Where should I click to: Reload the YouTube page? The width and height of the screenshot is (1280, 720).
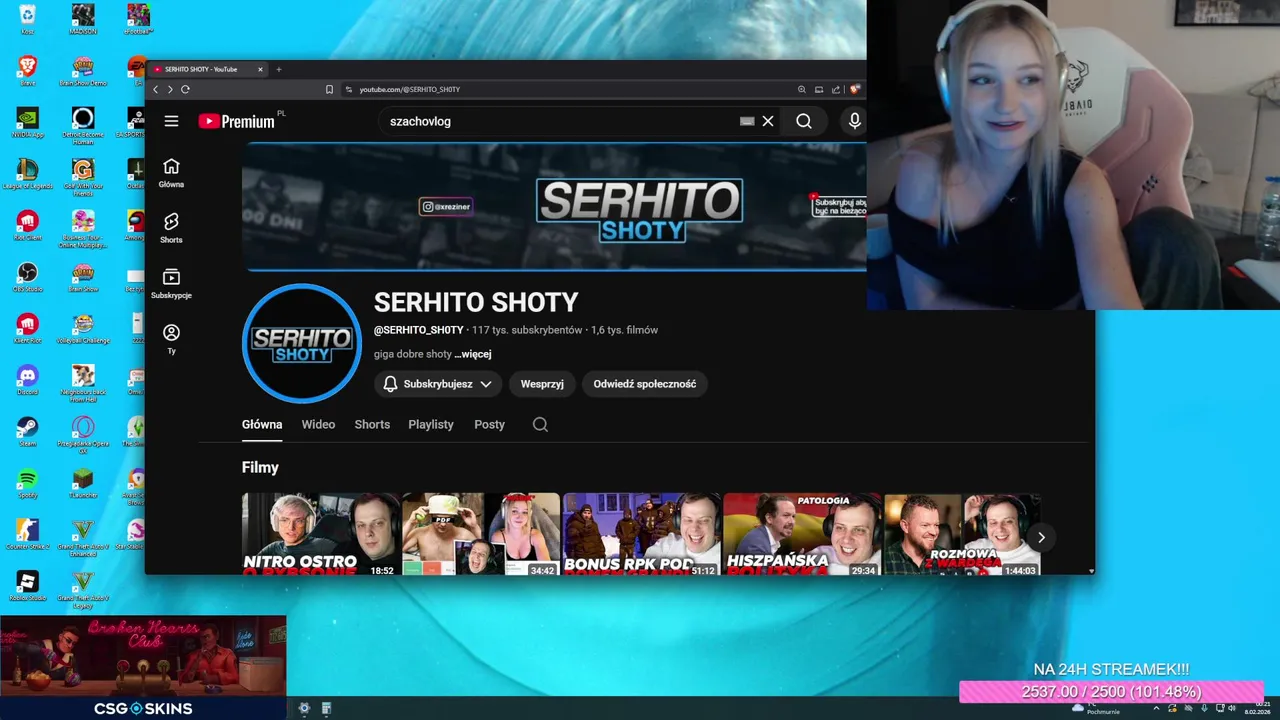pyautogui.click(x=185, y=89)
